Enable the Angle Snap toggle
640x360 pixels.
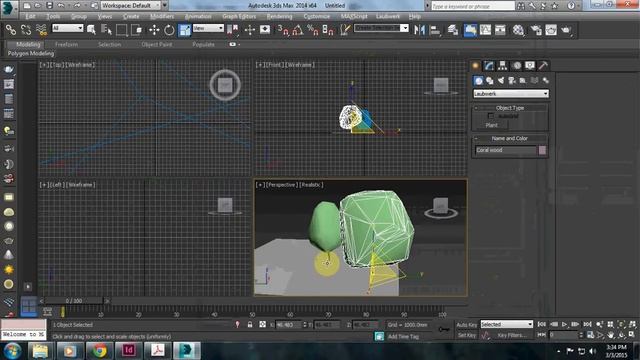pos(298,30)
